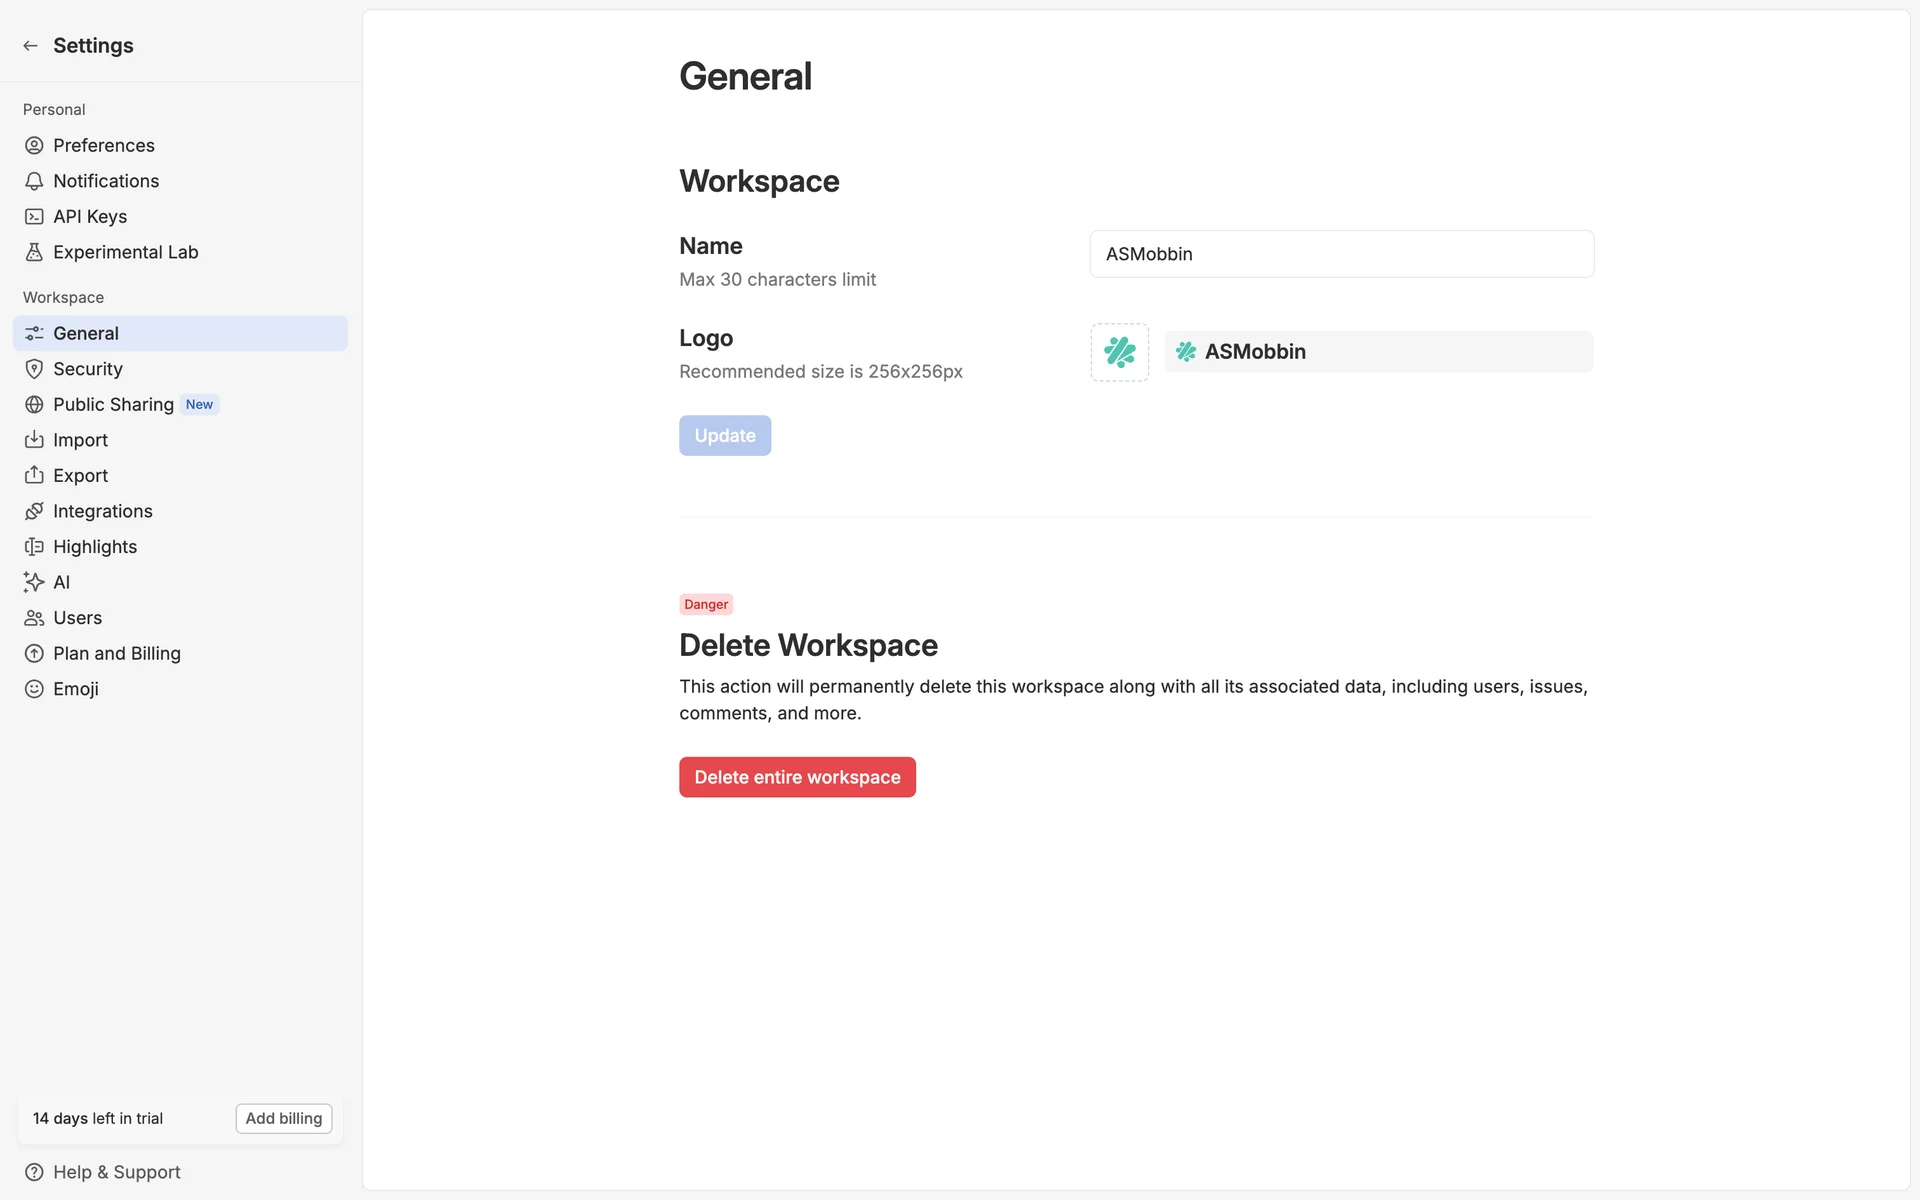Click the Add billing button
This screenshot has width=1920, height=1200.
(x=284, y=1118)
